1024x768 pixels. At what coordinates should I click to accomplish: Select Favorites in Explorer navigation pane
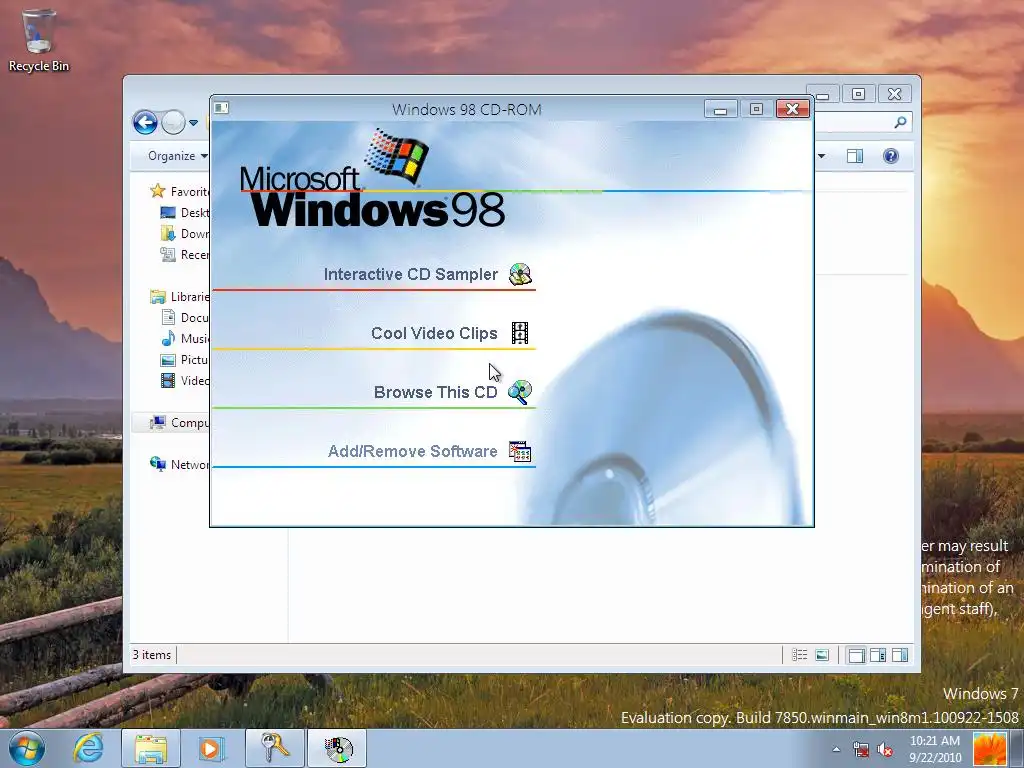point(180,191)
